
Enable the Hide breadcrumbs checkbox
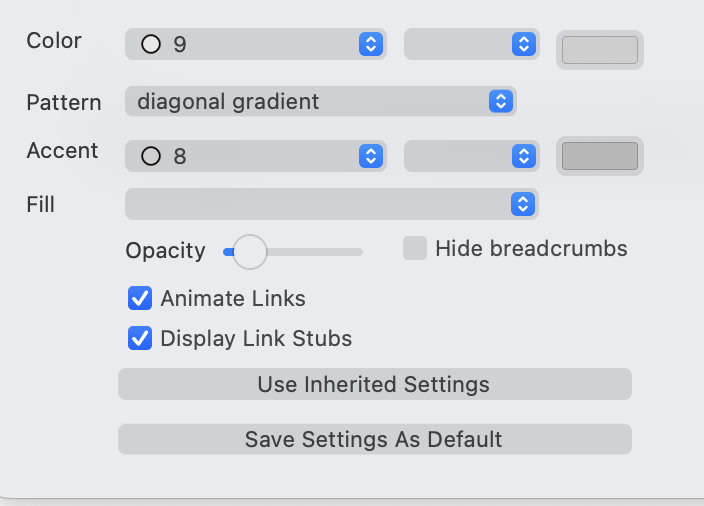tap(415, 248)
